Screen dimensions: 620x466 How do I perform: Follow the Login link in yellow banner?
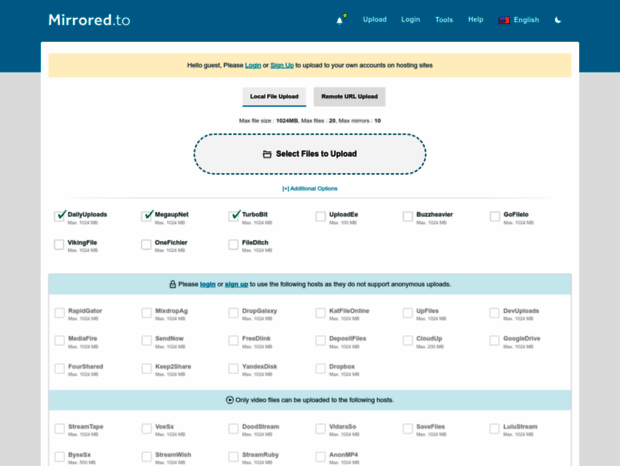pyautogui.click(x=253, y=65)
